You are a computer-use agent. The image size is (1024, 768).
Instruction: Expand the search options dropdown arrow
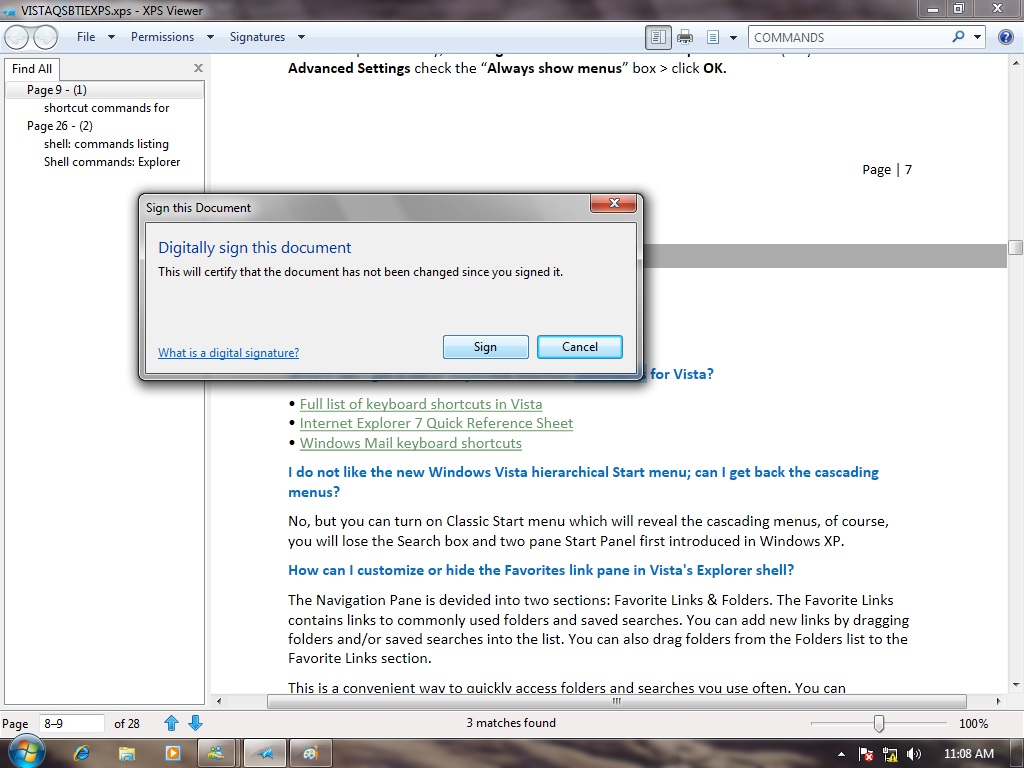(977, 37)
